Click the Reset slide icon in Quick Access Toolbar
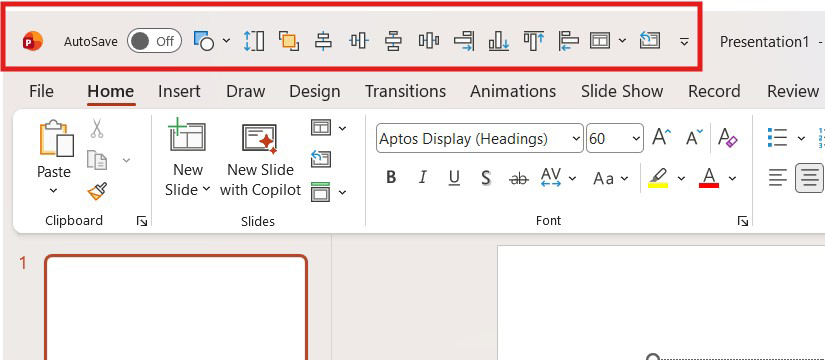This screenshot has width=825, height=360. (x=650, y=40)
